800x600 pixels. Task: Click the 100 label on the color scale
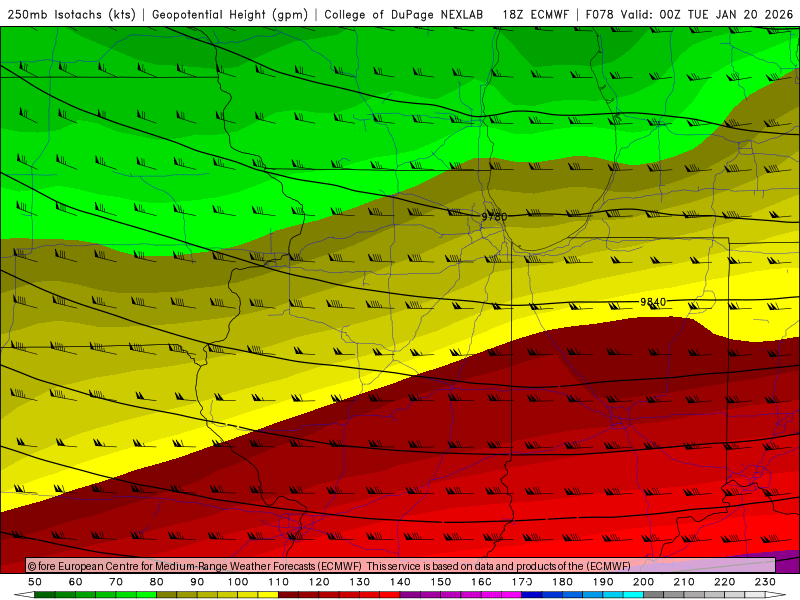[x=238, y=582]
